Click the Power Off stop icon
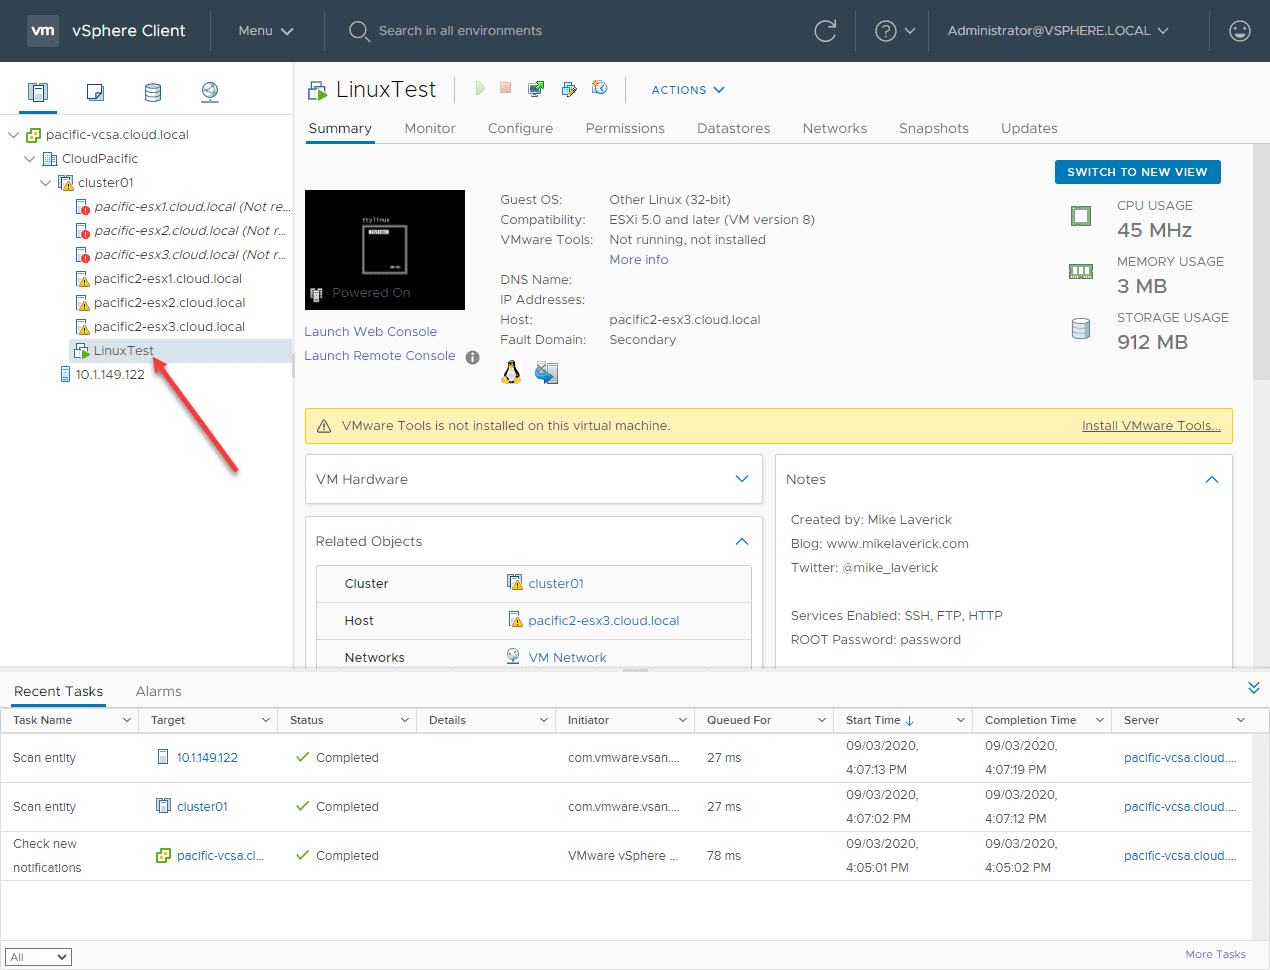Image resolution: width=1270 pixels, height=970 pixels. (x=506, y=89)
